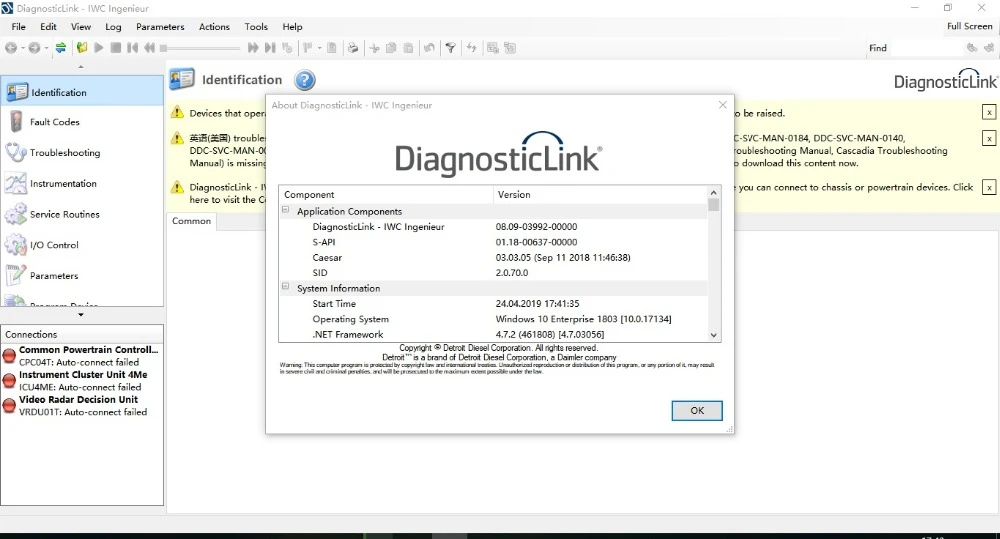Click the About dialog list scrollbar down arrow
The height and width of the screenshot is (539, 1000).
click(714, 335)
